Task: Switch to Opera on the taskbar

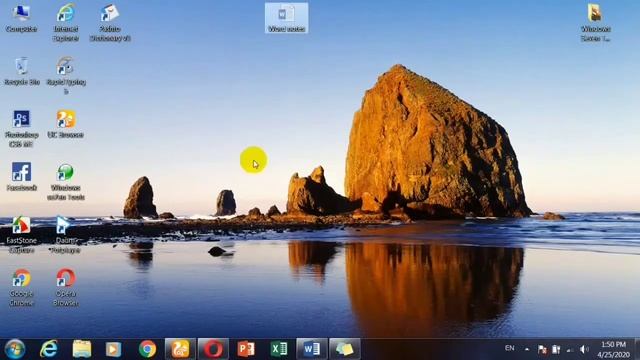Action: [213, 349]
